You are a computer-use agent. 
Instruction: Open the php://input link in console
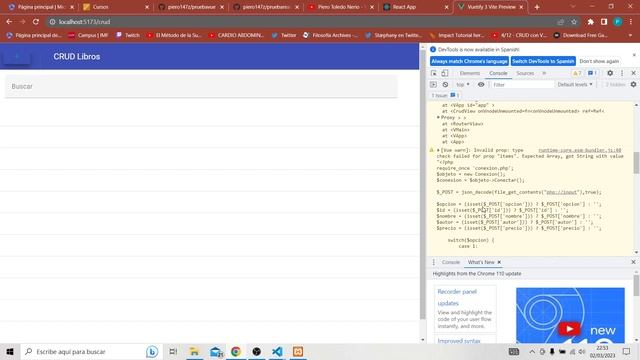[562, 192]
